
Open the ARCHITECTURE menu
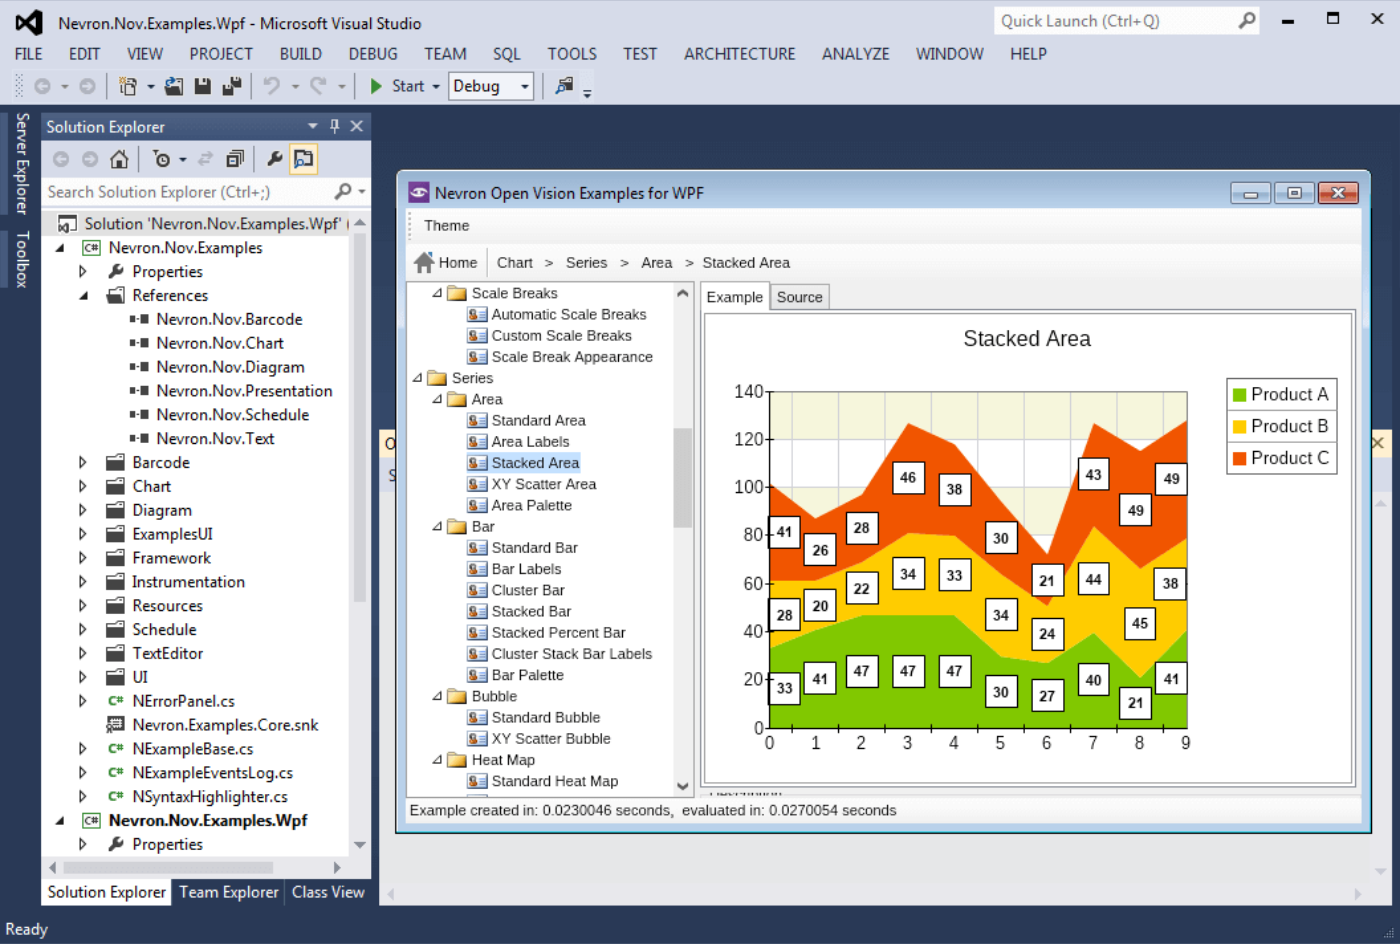739,54
